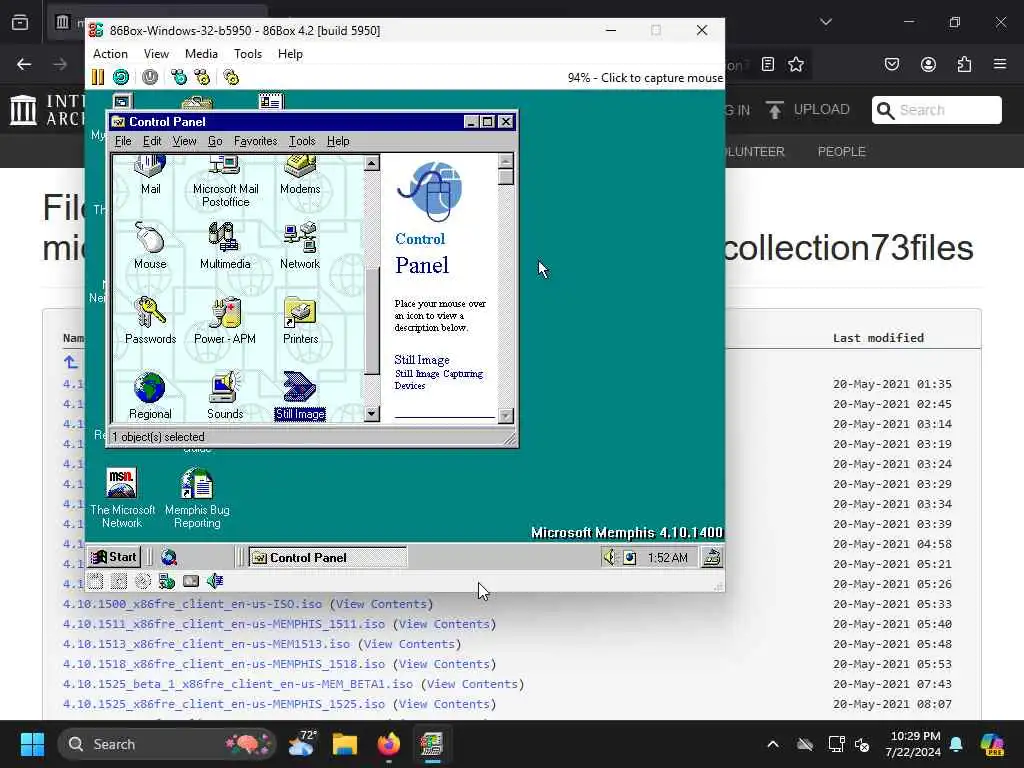The image size is (1024, 768).
Task: Click the Memphis tray icon beside the clock
Action: coord(630,558)
